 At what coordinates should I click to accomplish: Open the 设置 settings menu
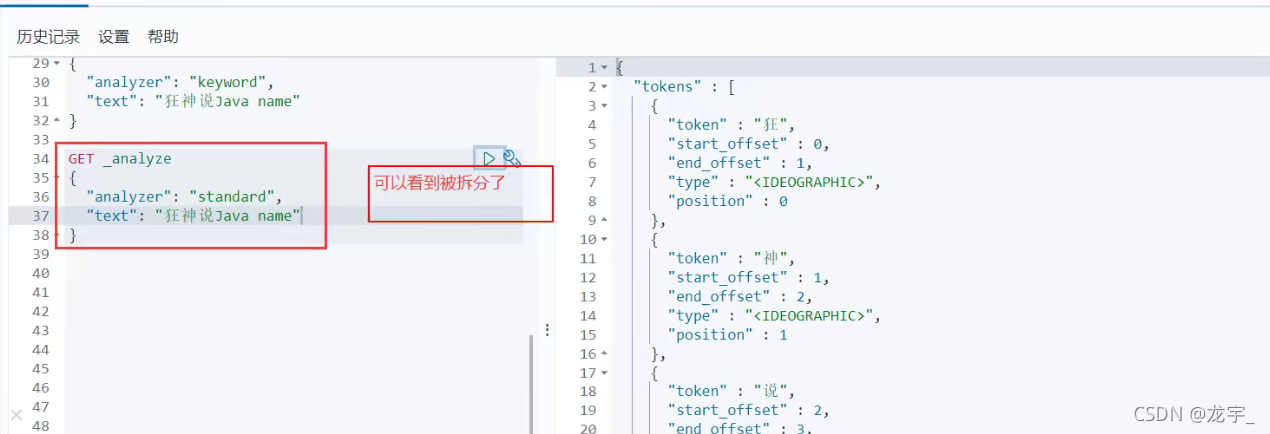(x=114, y=37)
